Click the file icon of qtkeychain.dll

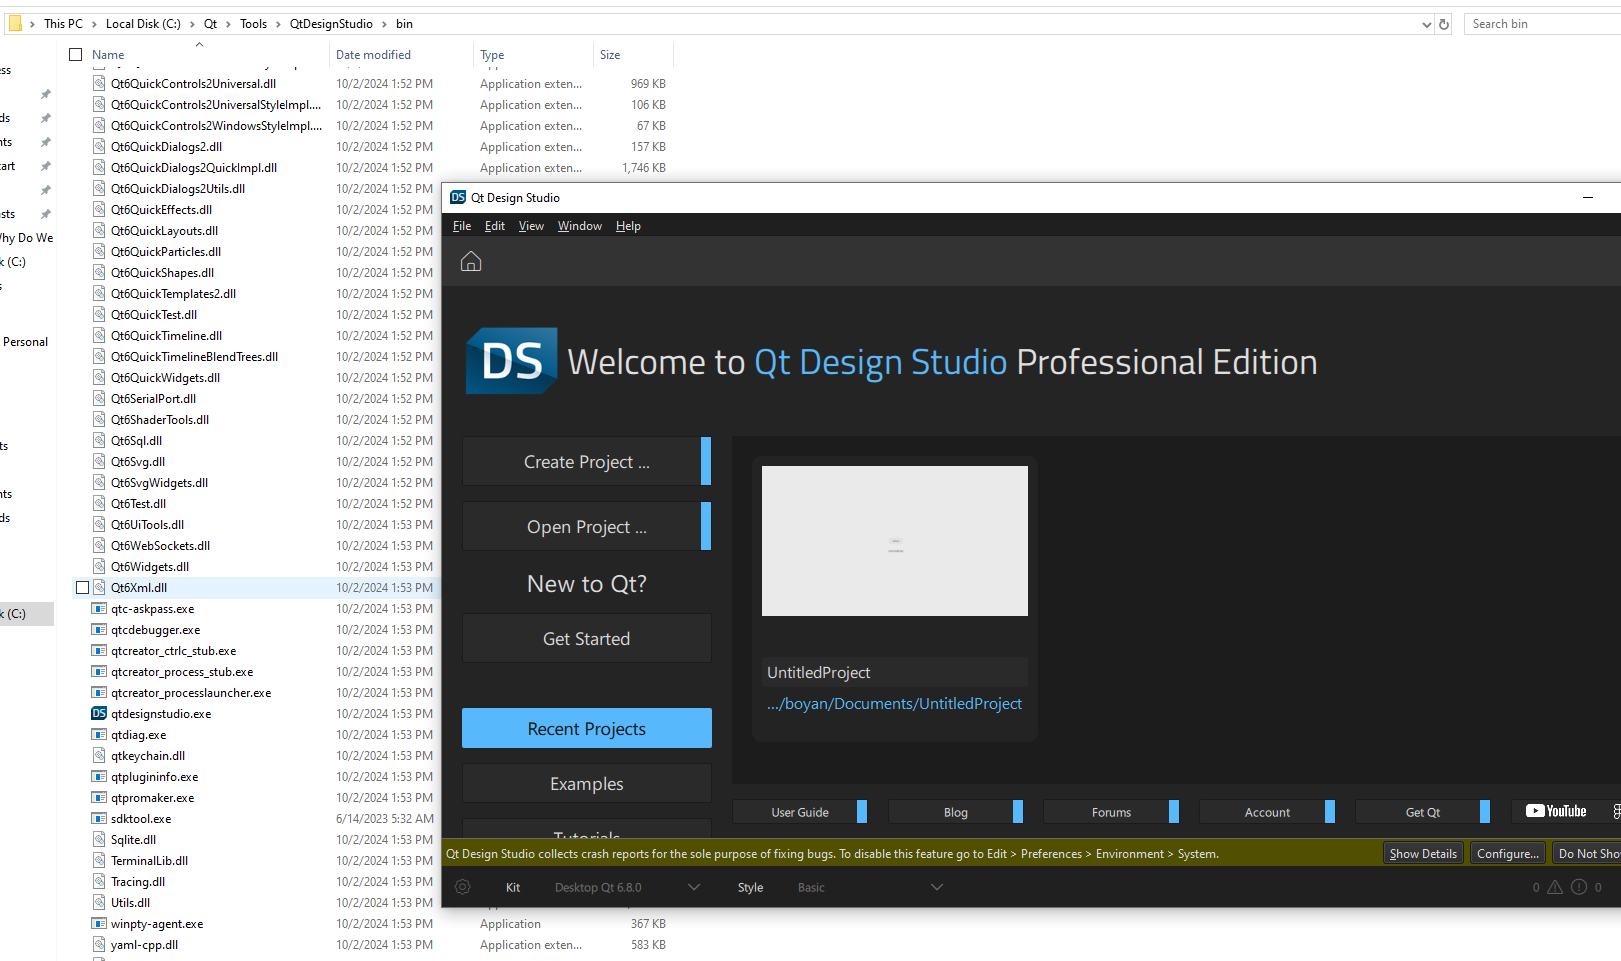tap(99, 756)
